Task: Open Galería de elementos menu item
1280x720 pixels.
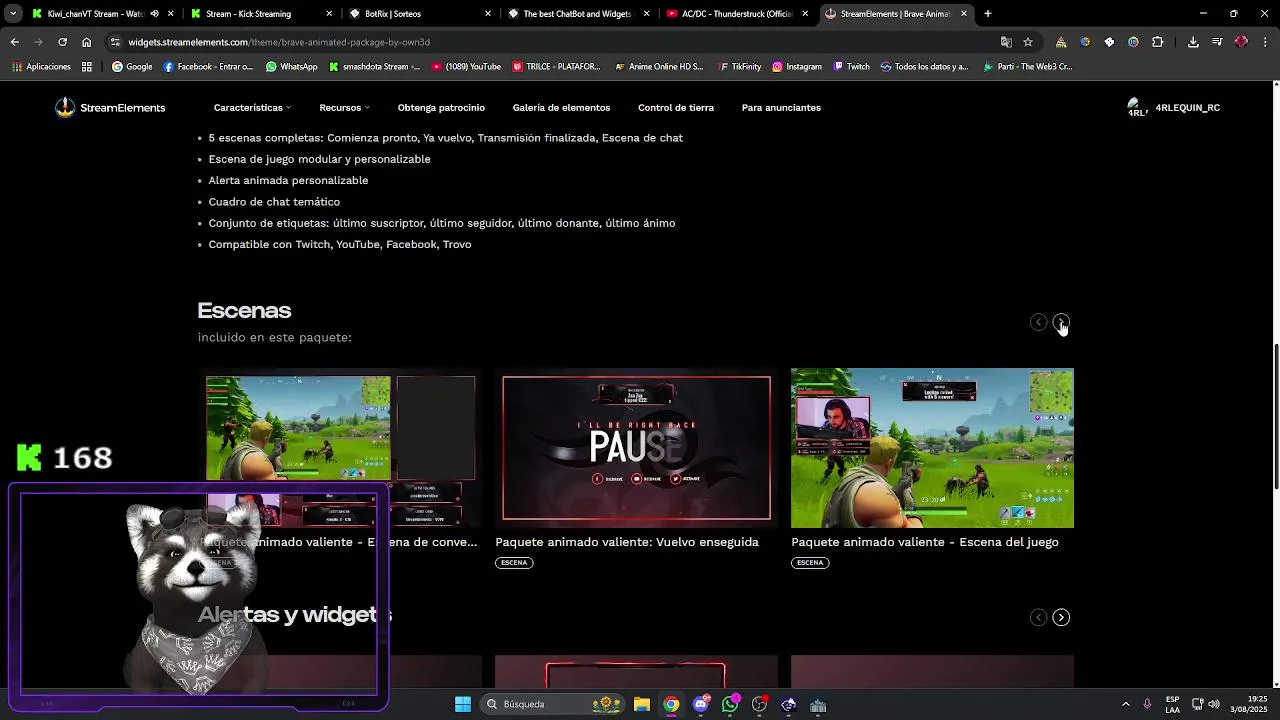Action: (561, 108)
